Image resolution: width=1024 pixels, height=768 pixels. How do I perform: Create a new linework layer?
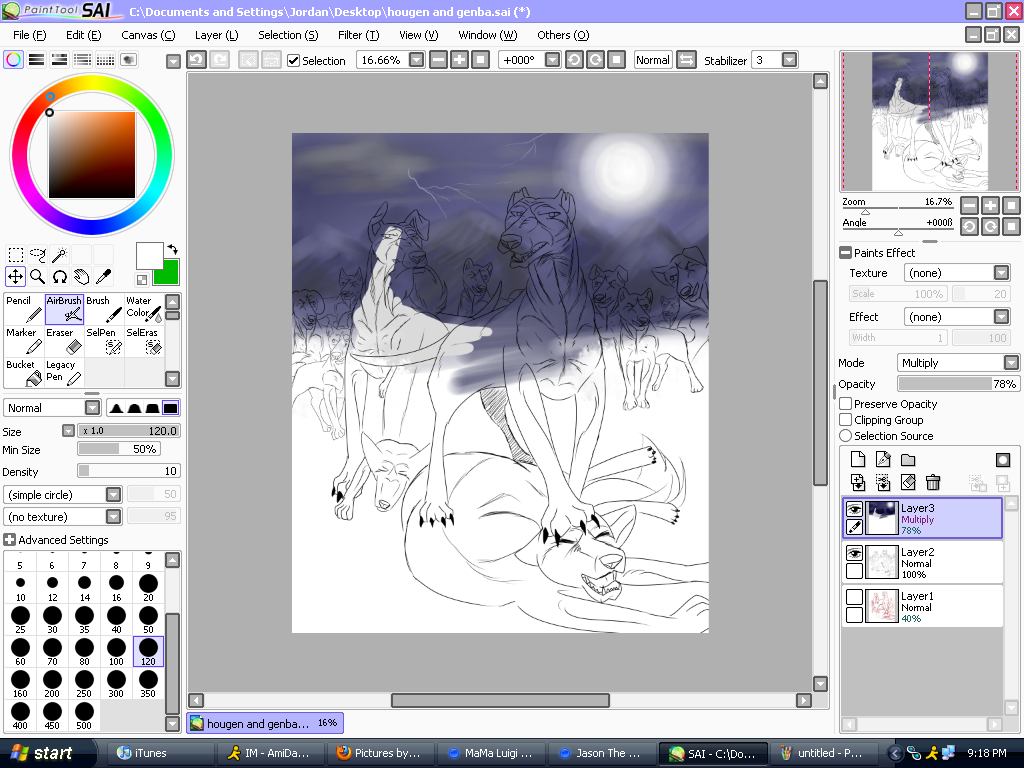[883, 459]
